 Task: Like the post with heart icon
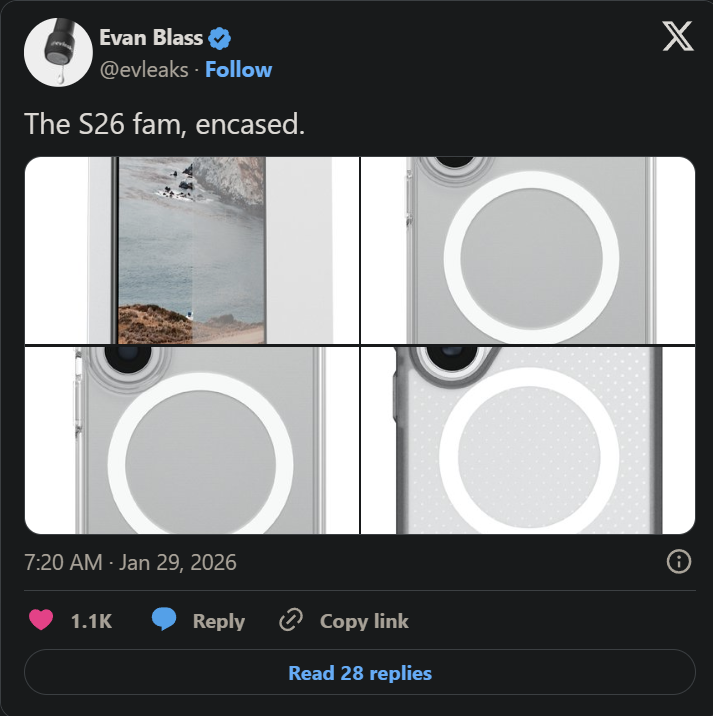(41, 621)
